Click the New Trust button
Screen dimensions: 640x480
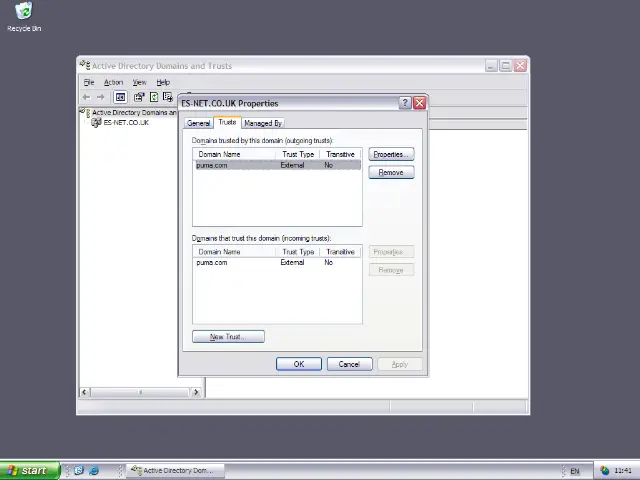pyautogui.click(x=228, y=337)
